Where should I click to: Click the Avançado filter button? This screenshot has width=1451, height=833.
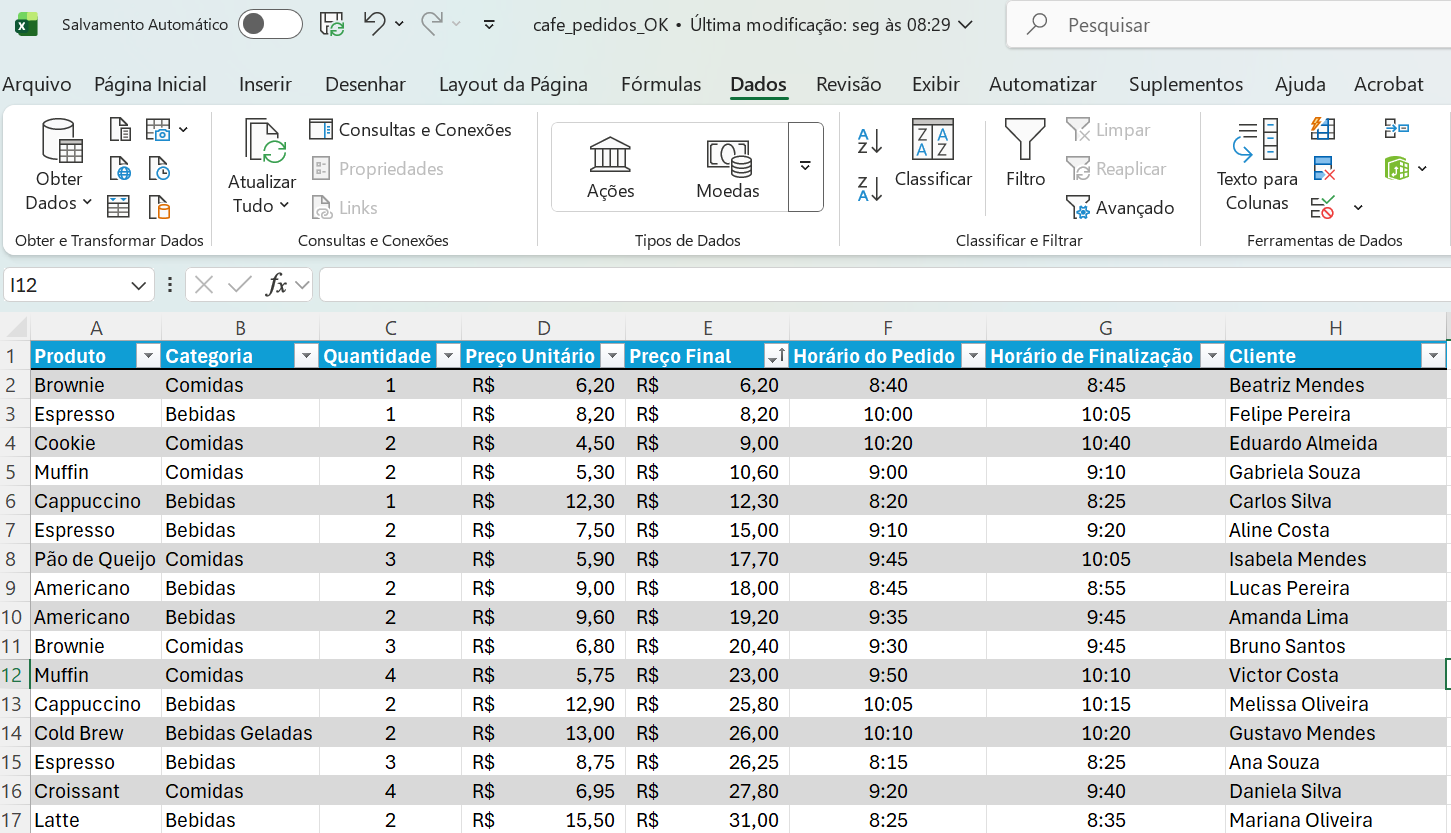[1120, 208]
